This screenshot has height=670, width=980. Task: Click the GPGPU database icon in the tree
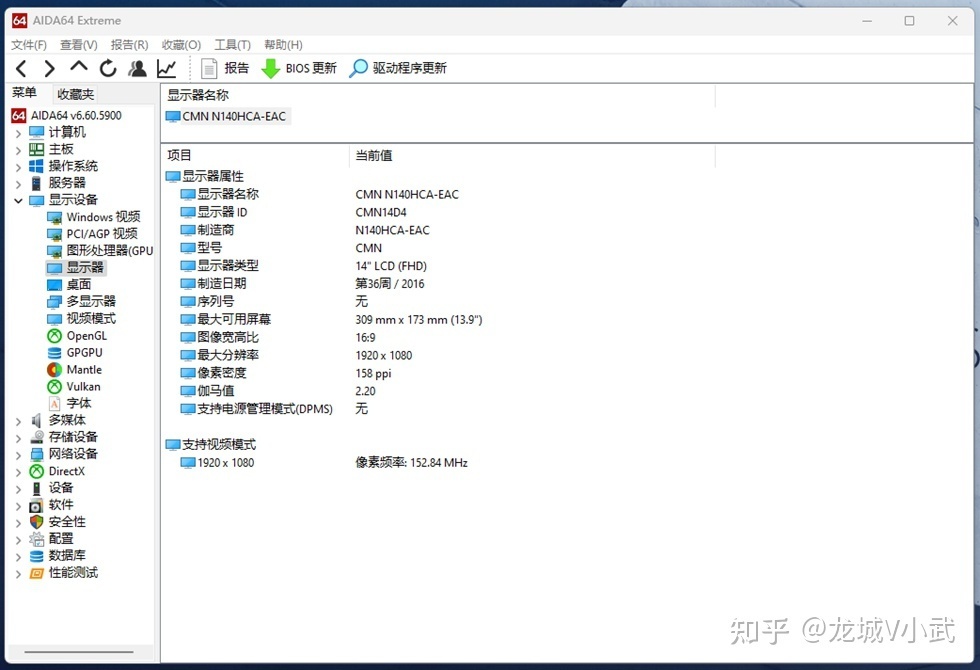[x=54, y=352]
